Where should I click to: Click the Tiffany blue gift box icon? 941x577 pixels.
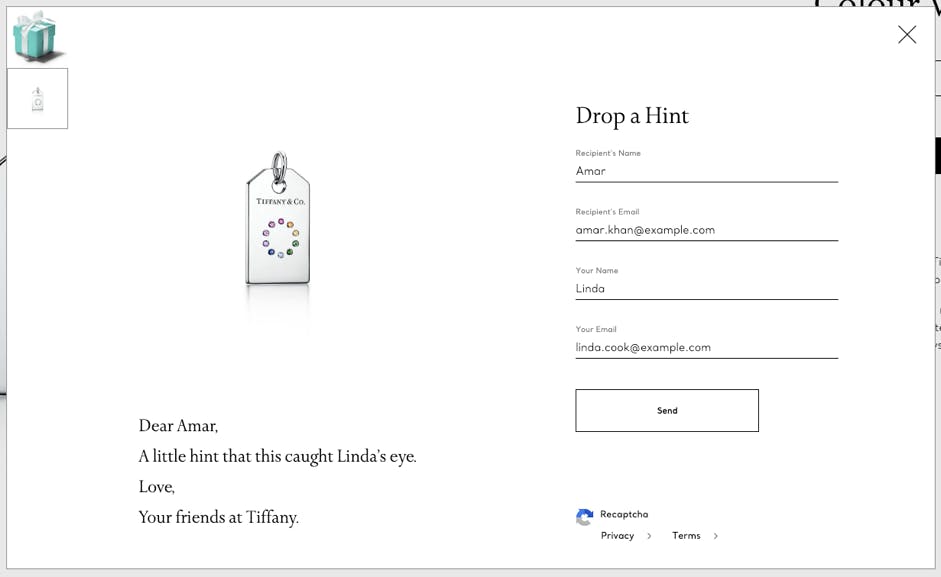(37, 36)
